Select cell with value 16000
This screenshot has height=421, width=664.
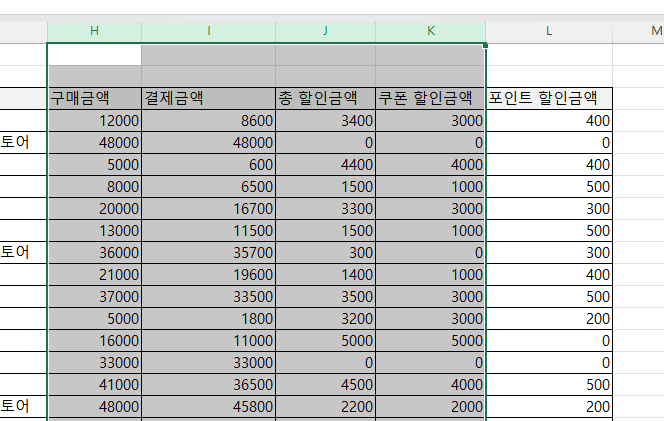[x=95, y=341]
